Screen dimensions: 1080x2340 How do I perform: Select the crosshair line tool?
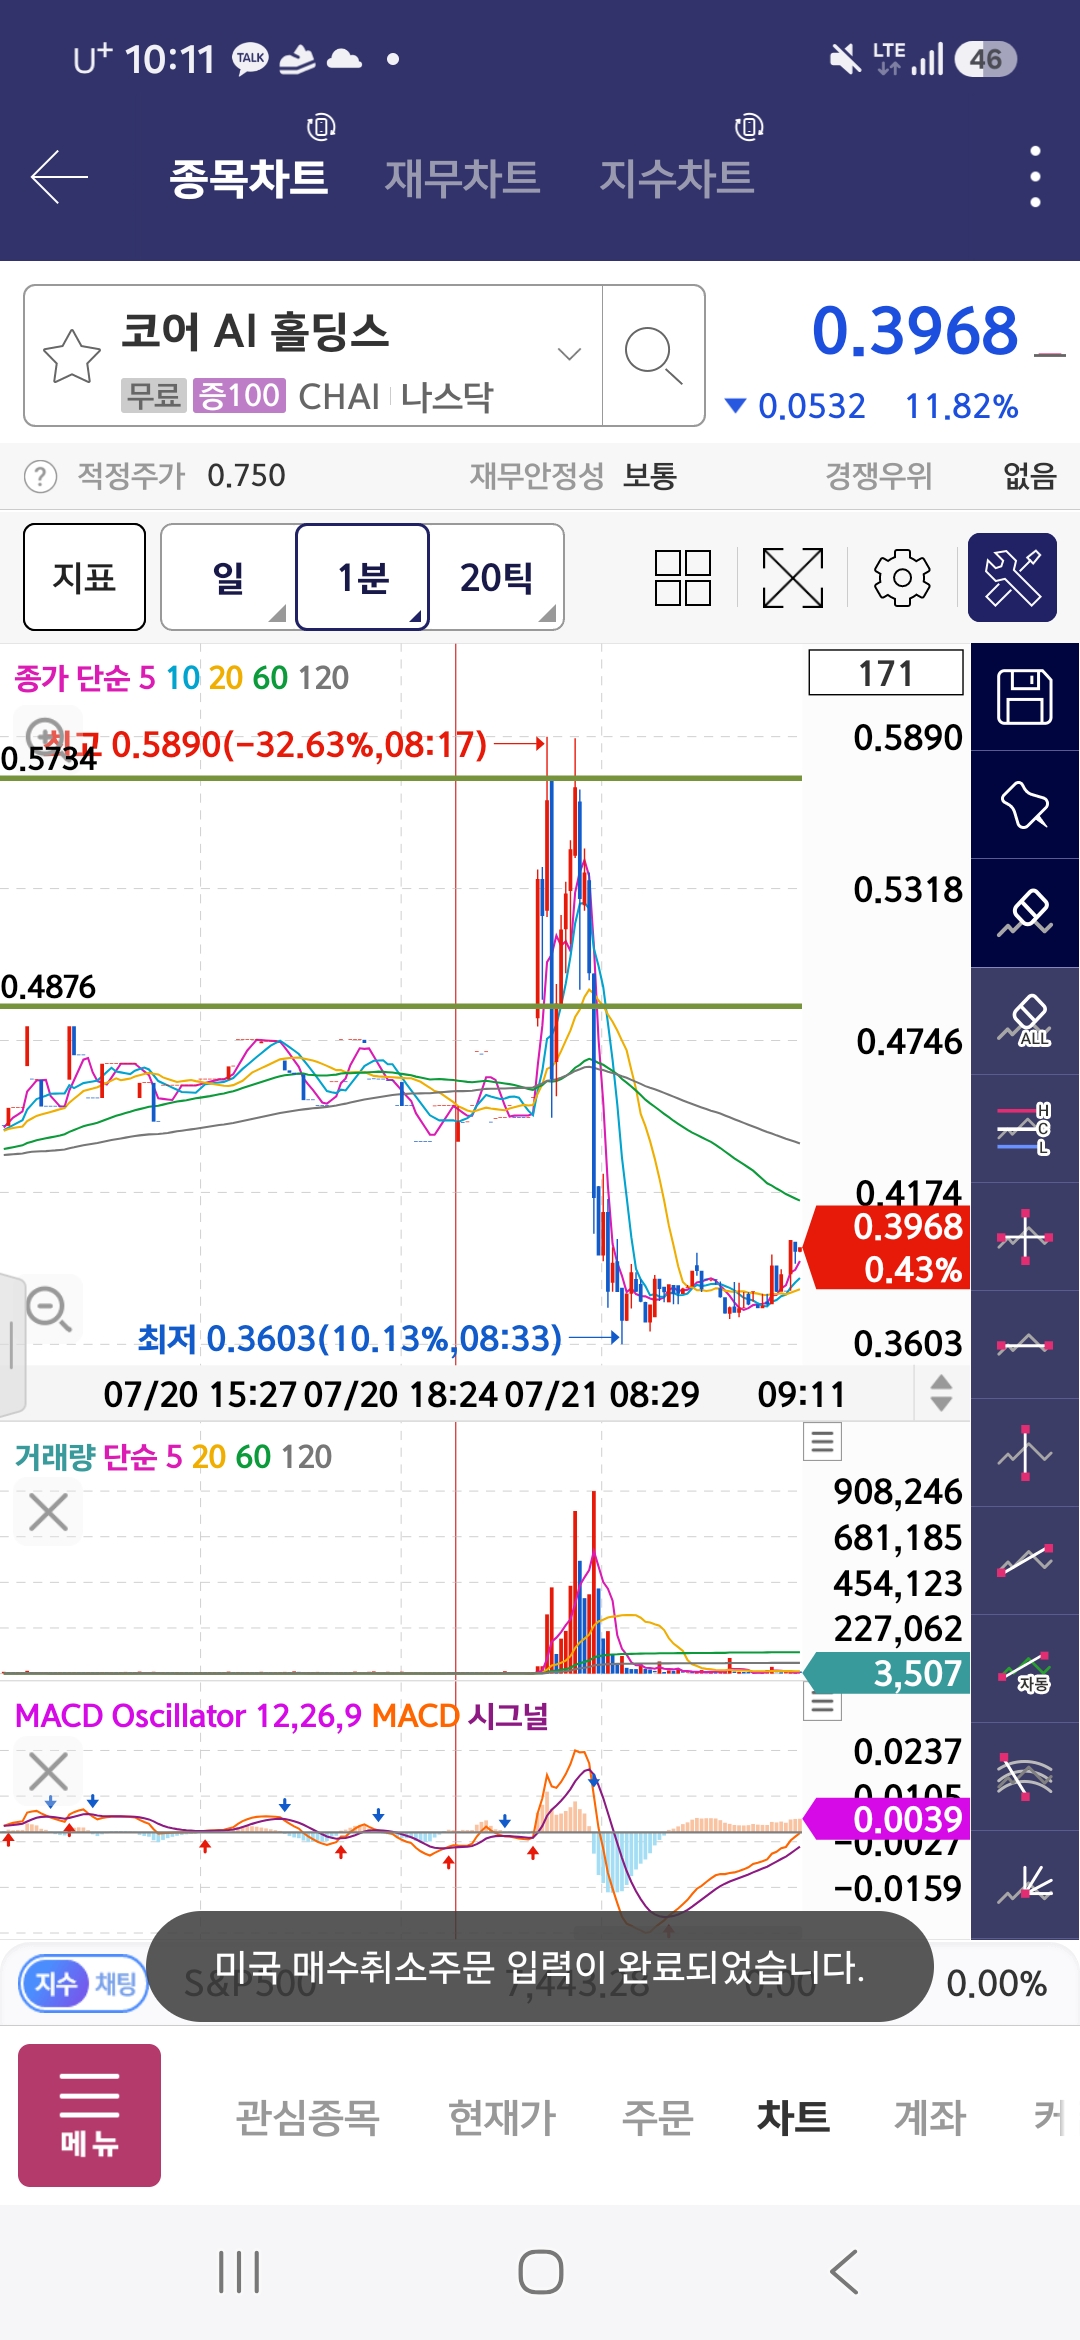coord(1025,1237)
